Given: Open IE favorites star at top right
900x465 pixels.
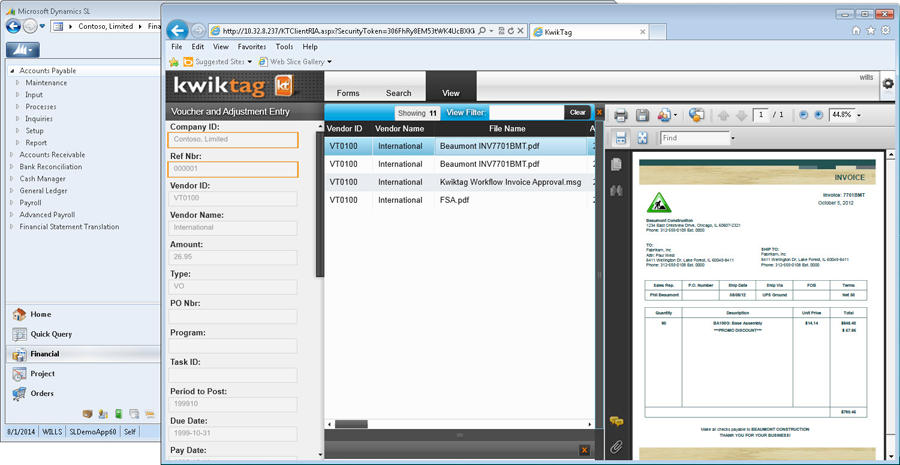Looking at the screenshot, I should (x=871, y=30).
